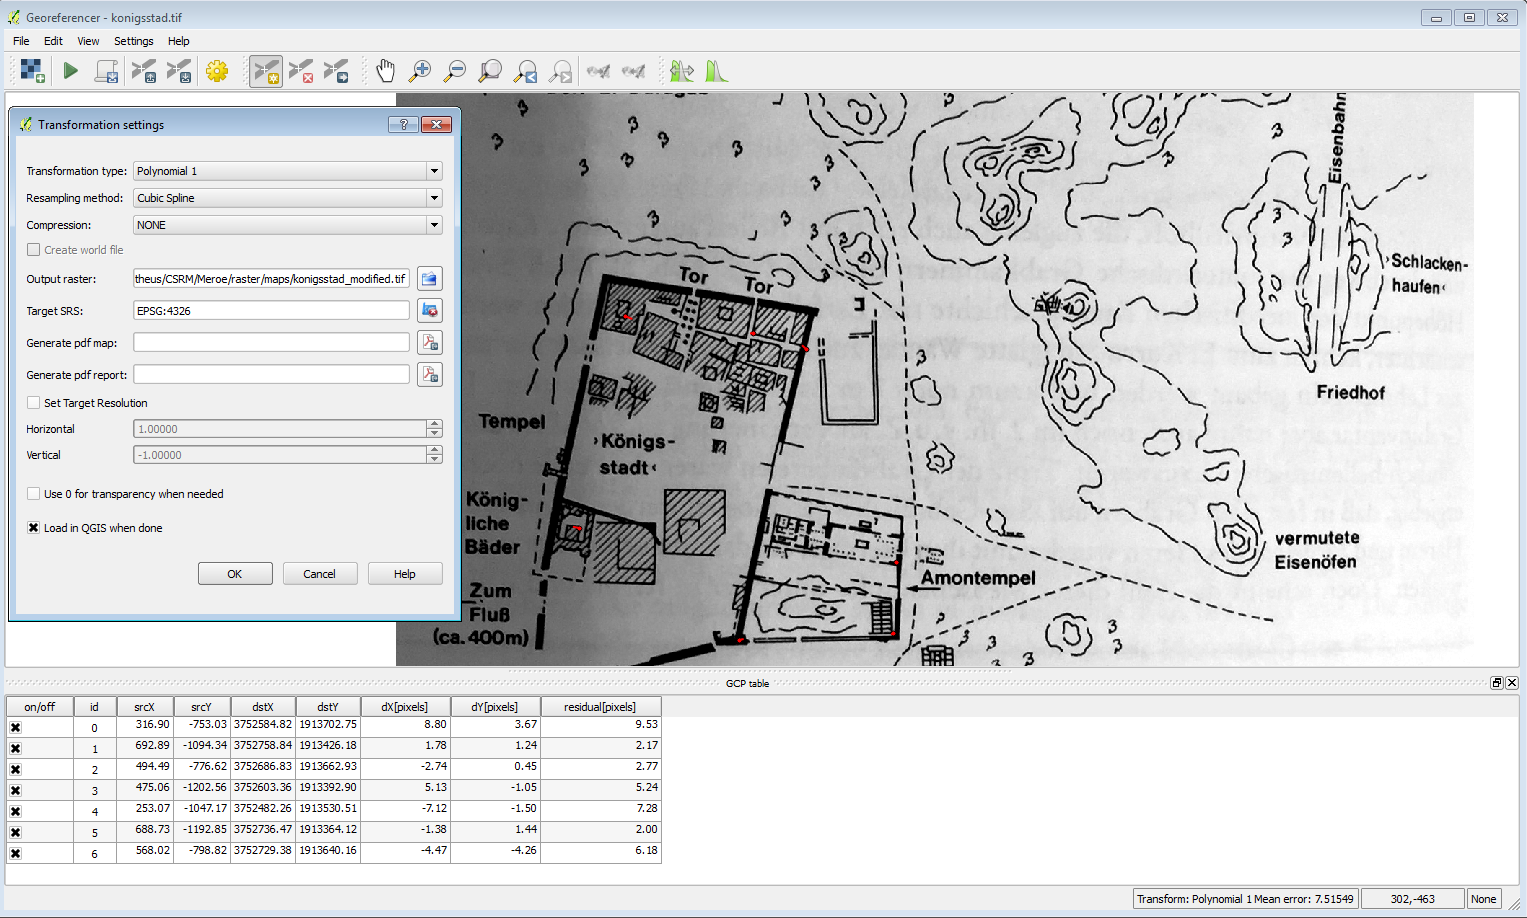
Task: Open the View menu
Action: pyautogui.click(x=88, y=41)
